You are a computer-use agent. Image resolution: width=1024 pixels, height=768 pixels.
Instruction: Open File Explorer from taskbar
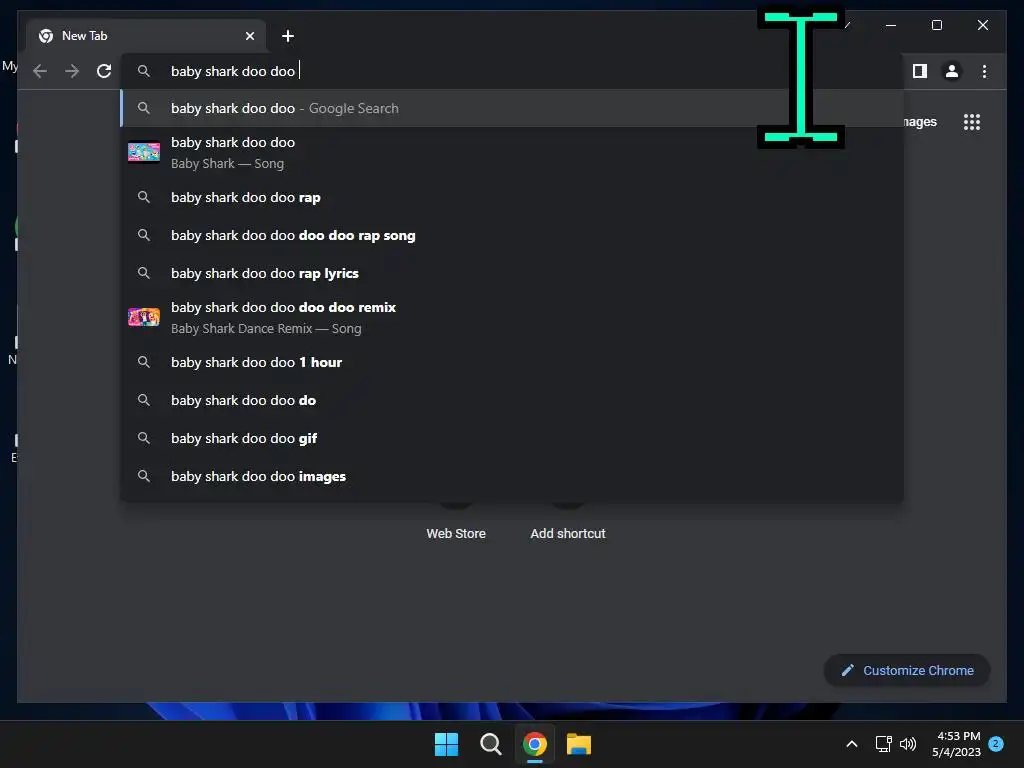click(579, 744)
